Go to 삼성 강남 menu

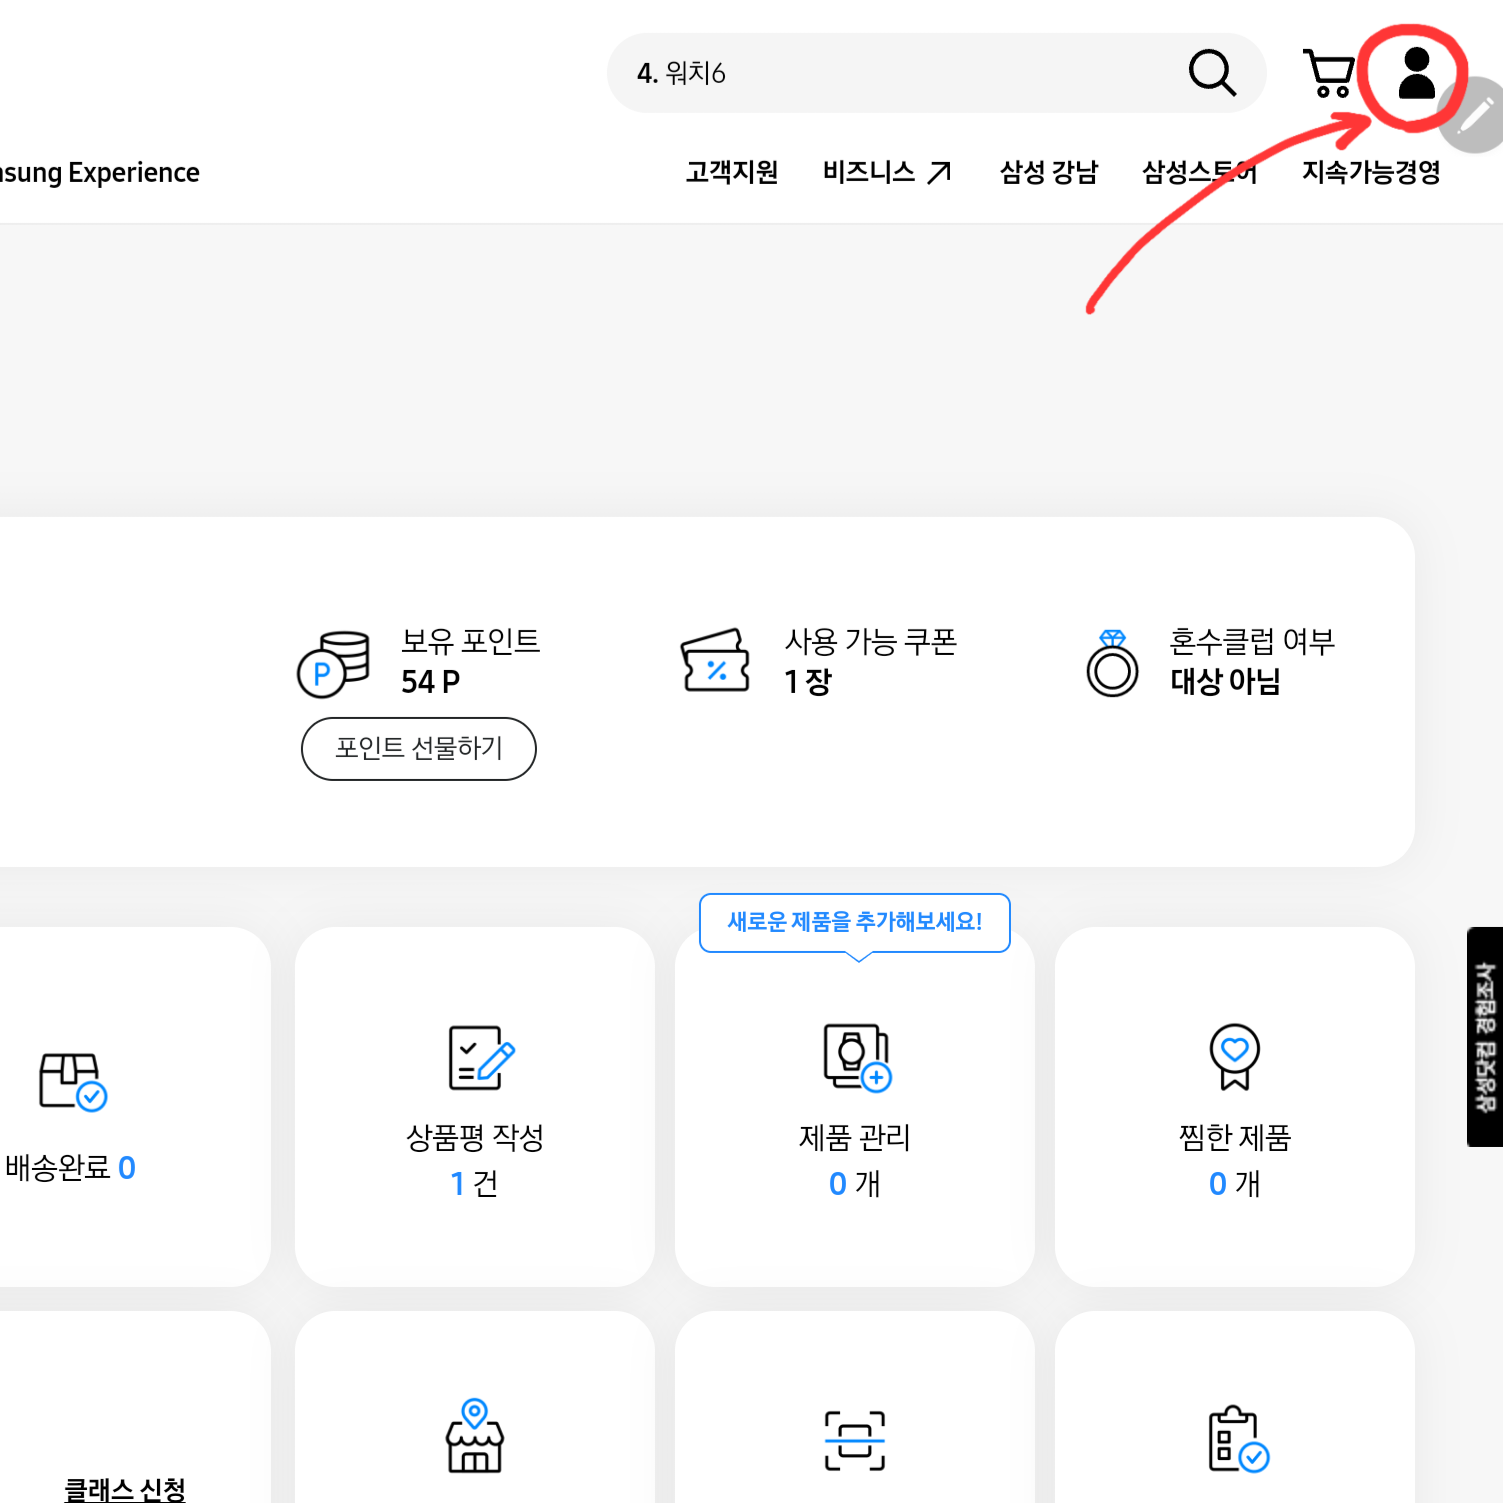pyautogui.click(x=1049, y=172)
